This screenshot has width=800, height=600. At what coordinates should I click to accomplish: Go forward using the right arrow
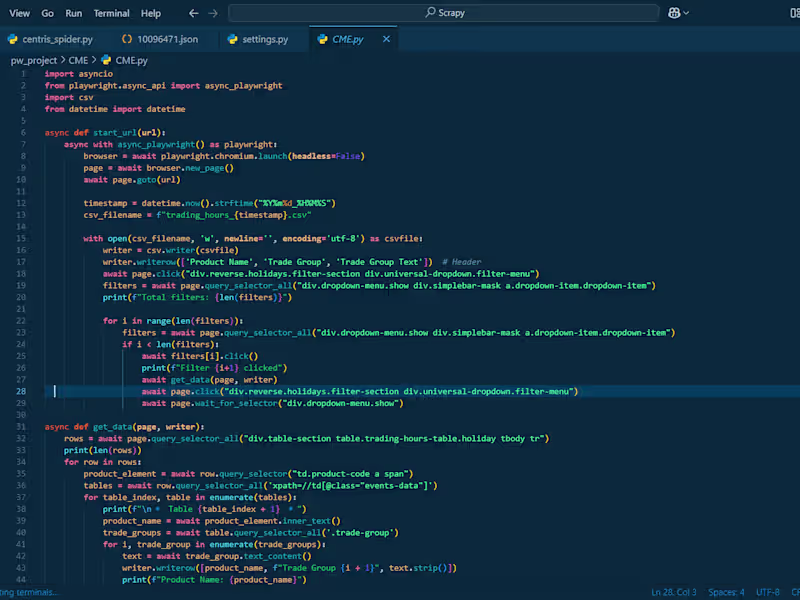(x=212, y=13)
